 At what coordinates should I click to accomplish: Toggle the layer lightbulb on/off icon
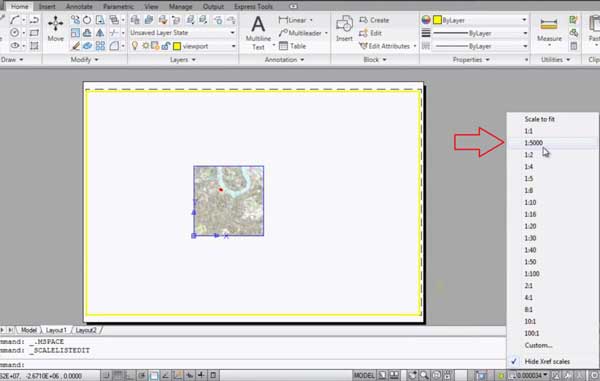(135, 46)
